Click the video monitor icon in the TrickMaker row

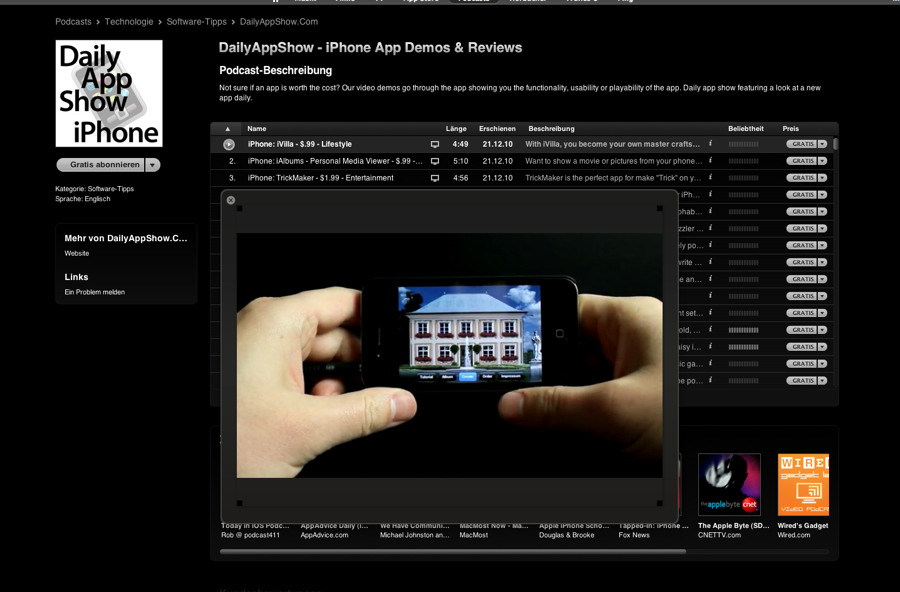[x=435, y=178]
